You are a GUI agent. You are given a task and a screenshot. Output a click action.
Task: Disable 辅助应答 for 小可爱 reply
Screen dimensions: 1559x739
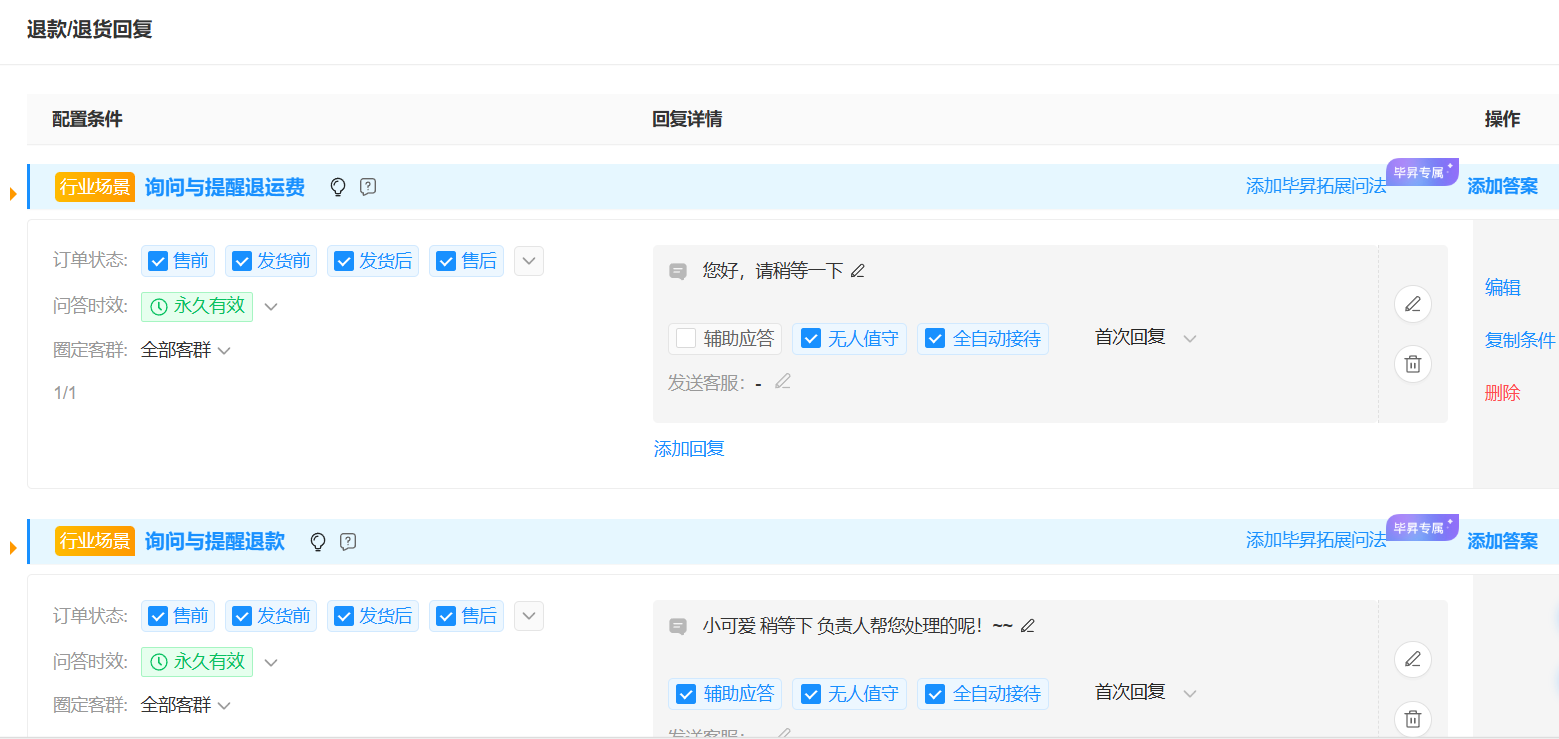point(686,693)
